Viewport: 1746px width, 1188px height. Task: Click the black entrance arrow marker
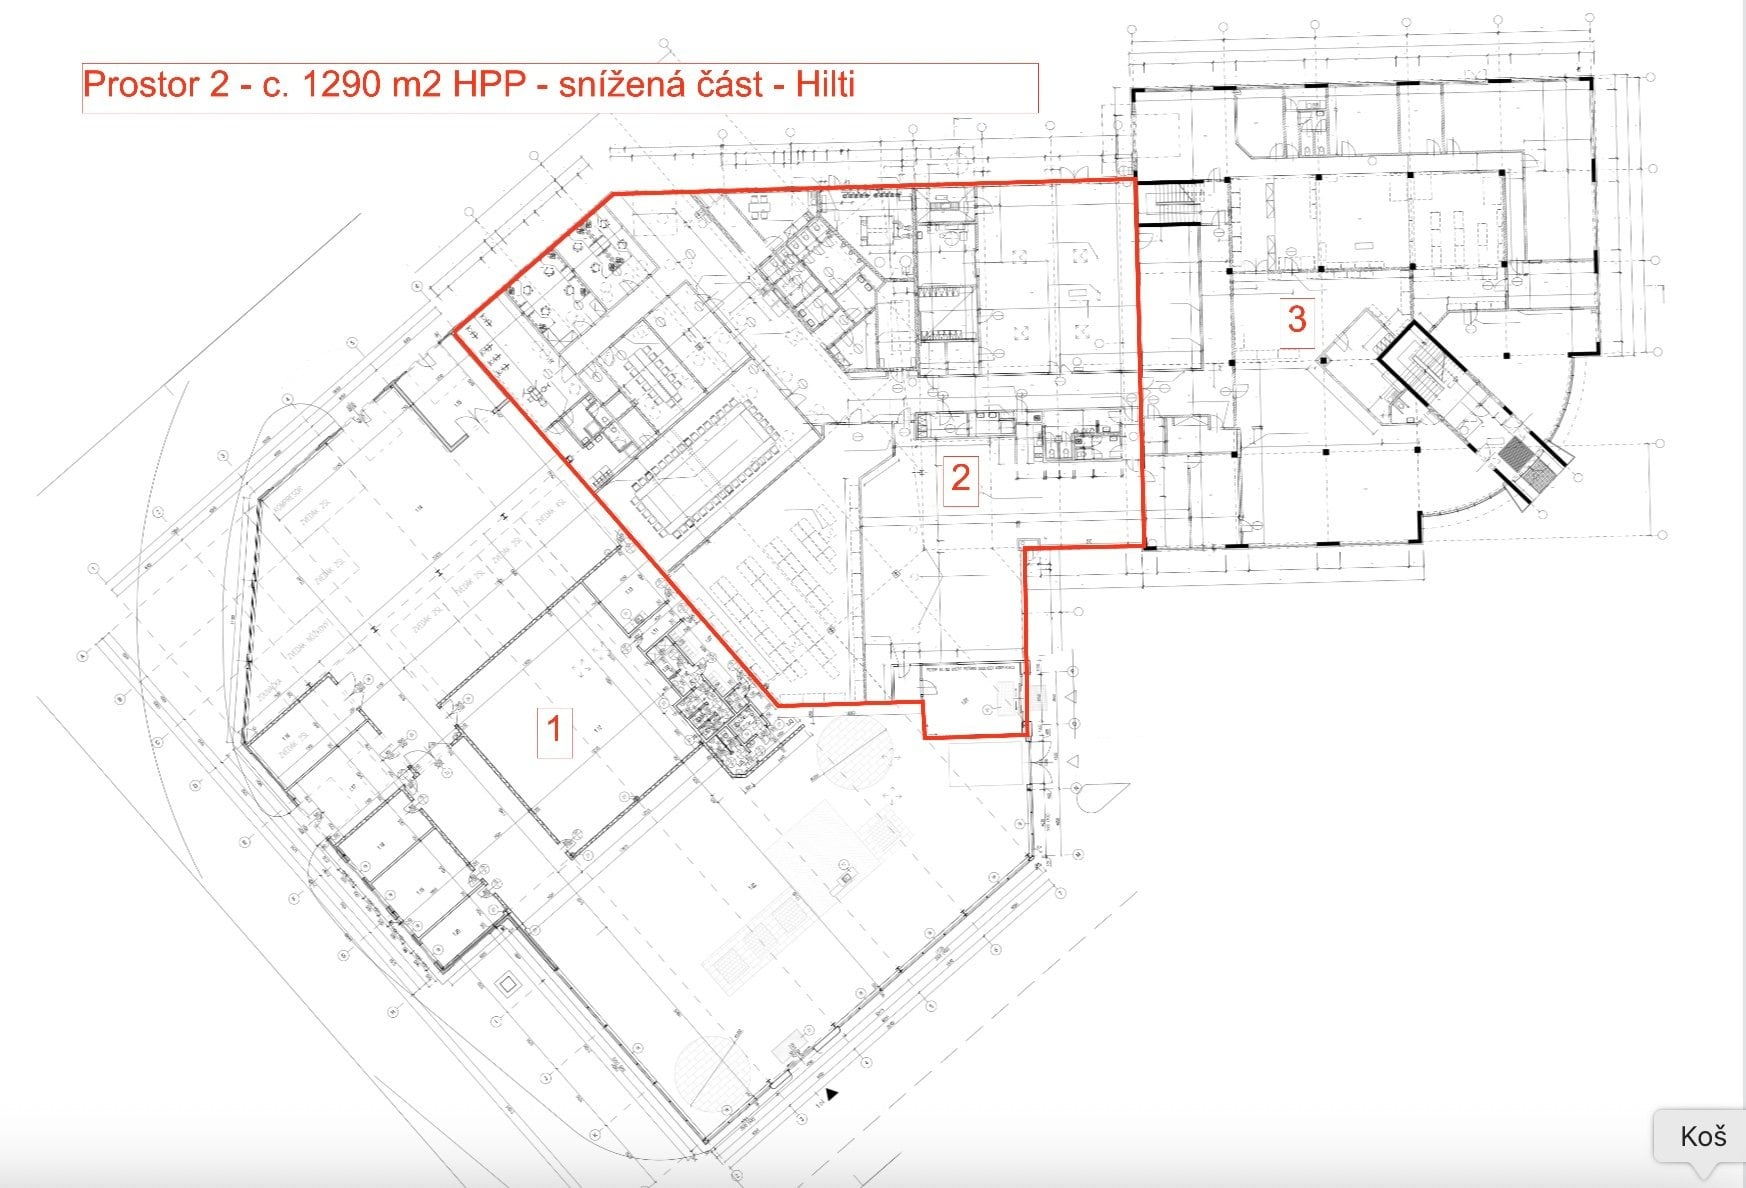(832, 1094)
